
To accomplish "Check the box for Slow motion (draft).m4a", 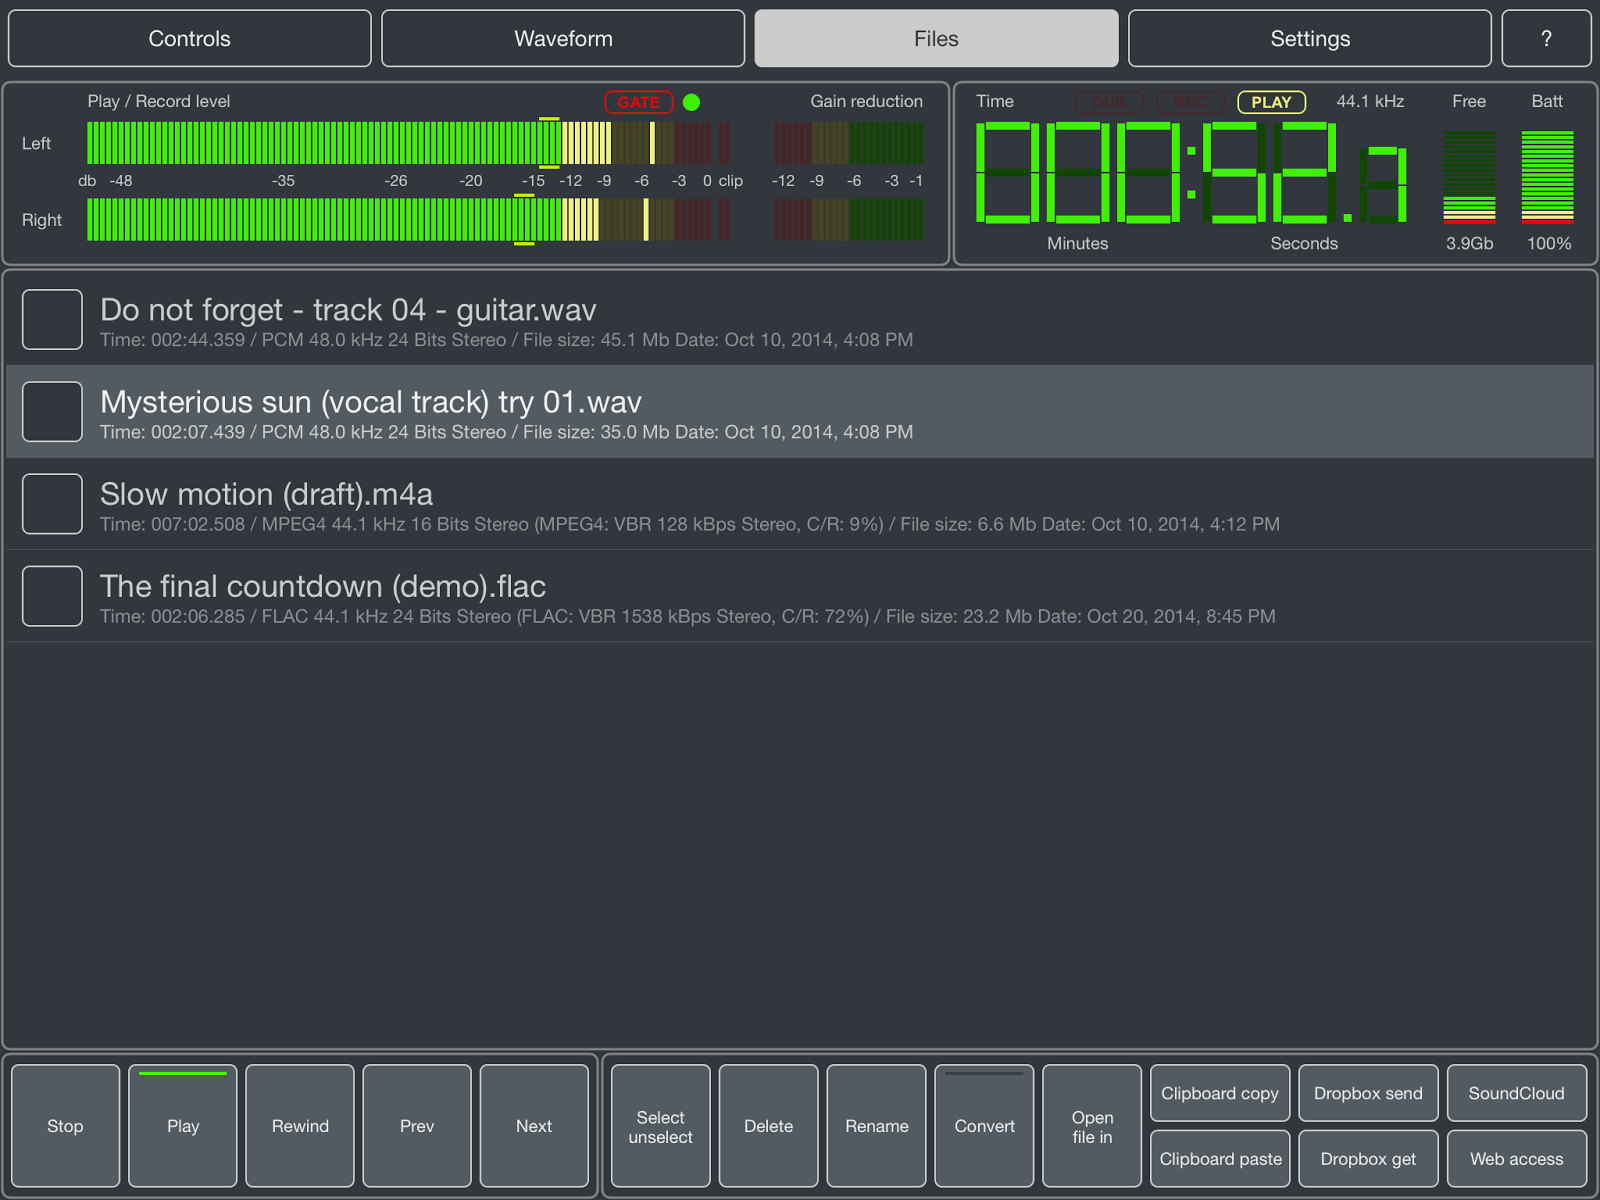I will (x=52, y=504).
